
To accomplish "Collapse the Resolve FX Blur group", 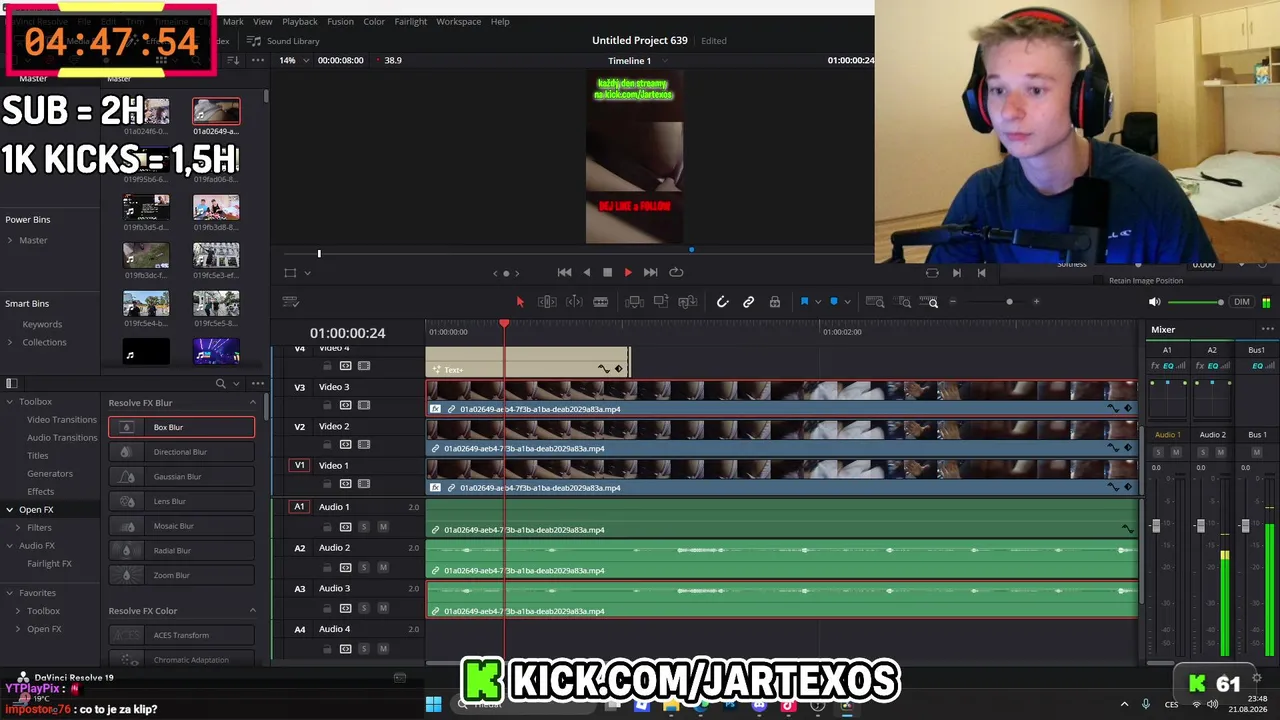I will click(x=252, y=403).
